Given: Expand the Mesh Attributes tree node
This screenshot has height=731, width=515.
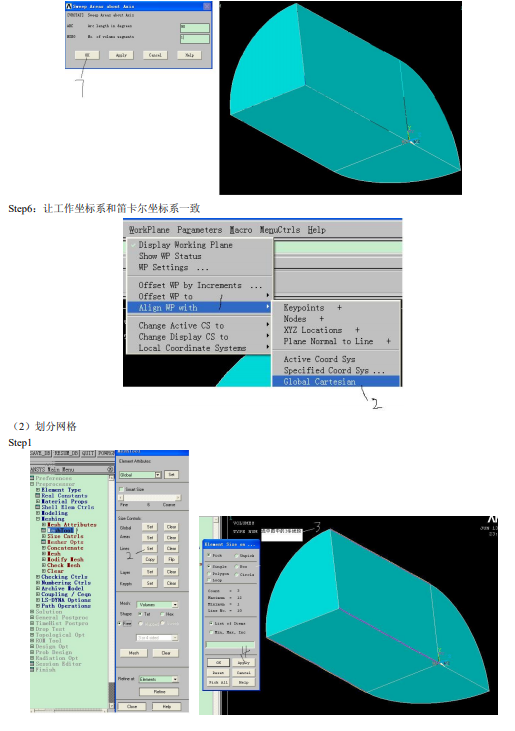Looking at the screenshot, I should tap(44, 524).
